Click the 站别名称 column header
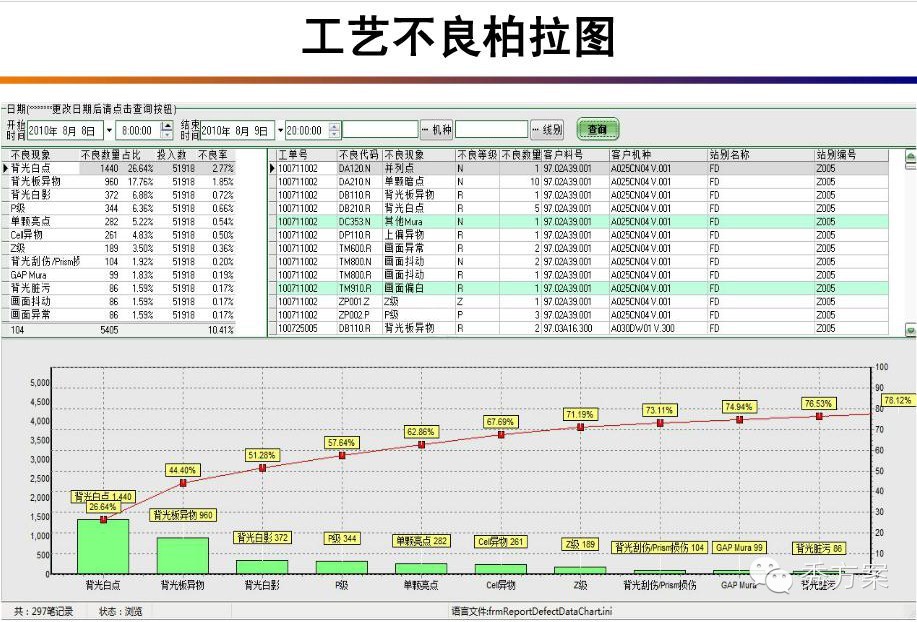 [x=730, y=156]
